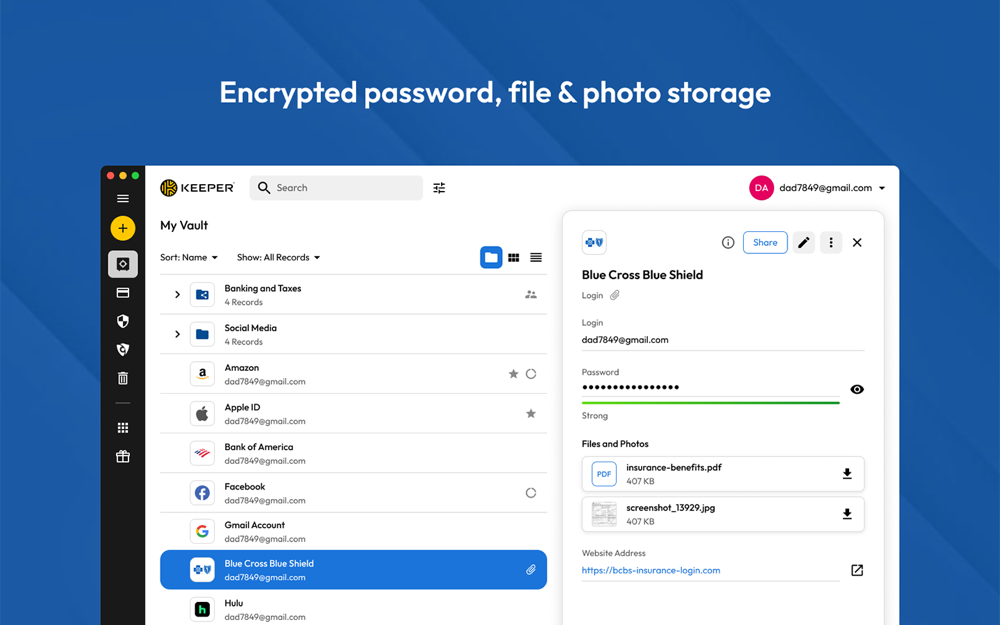Viewport: 1000px width, 625px height.
Task: Click rotation icon on Facebook record
Action: 531,492
